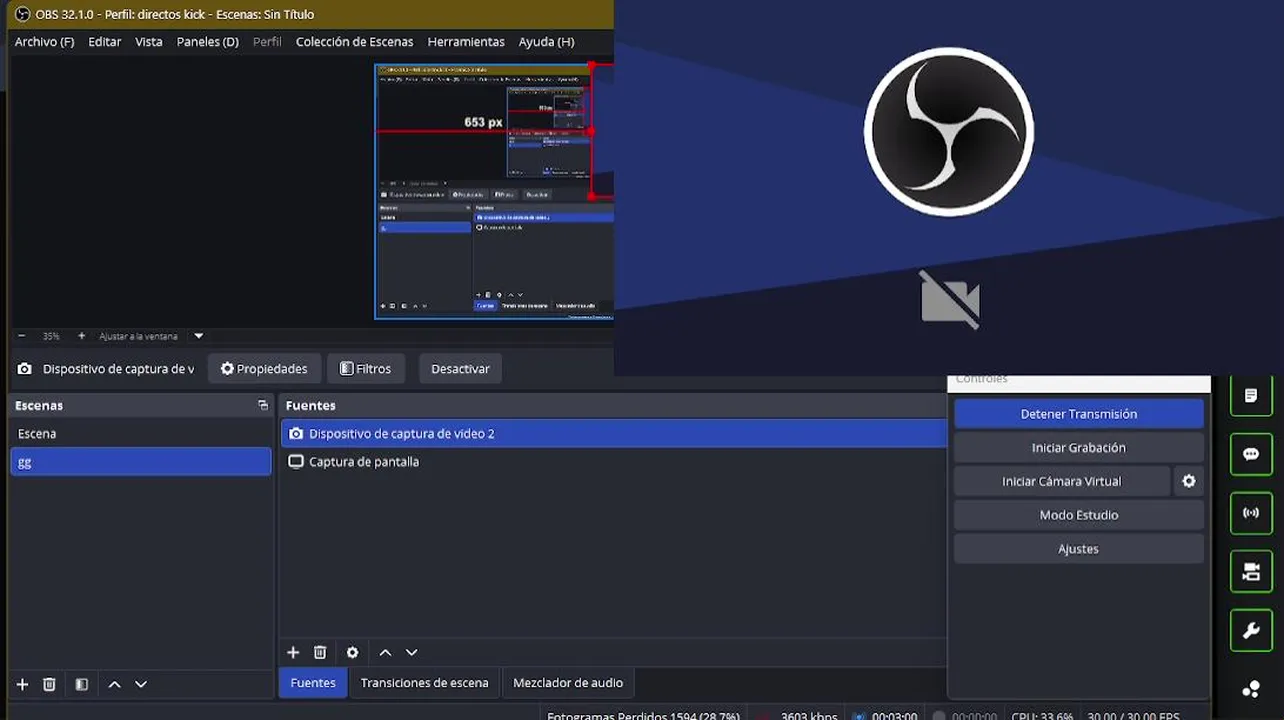The image size is (1284, 720).
Task: Open the Perfil menu
Action: 267,42
